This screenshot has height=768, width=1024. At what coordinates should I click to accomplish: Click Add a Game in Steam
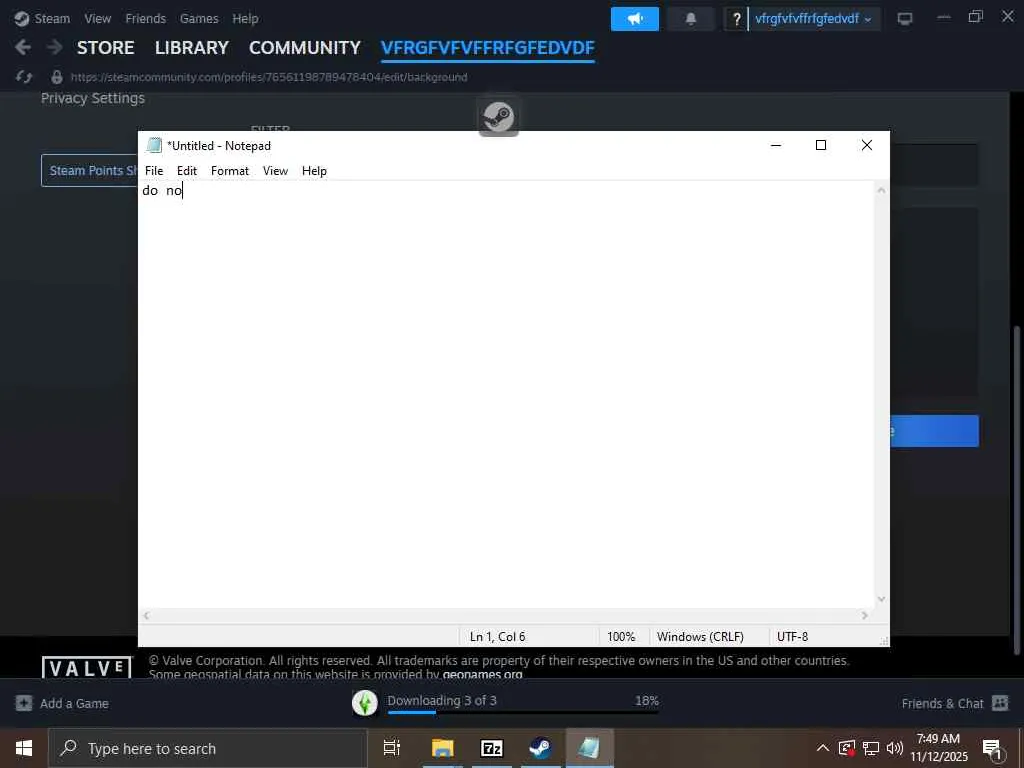tap(74, 703)
